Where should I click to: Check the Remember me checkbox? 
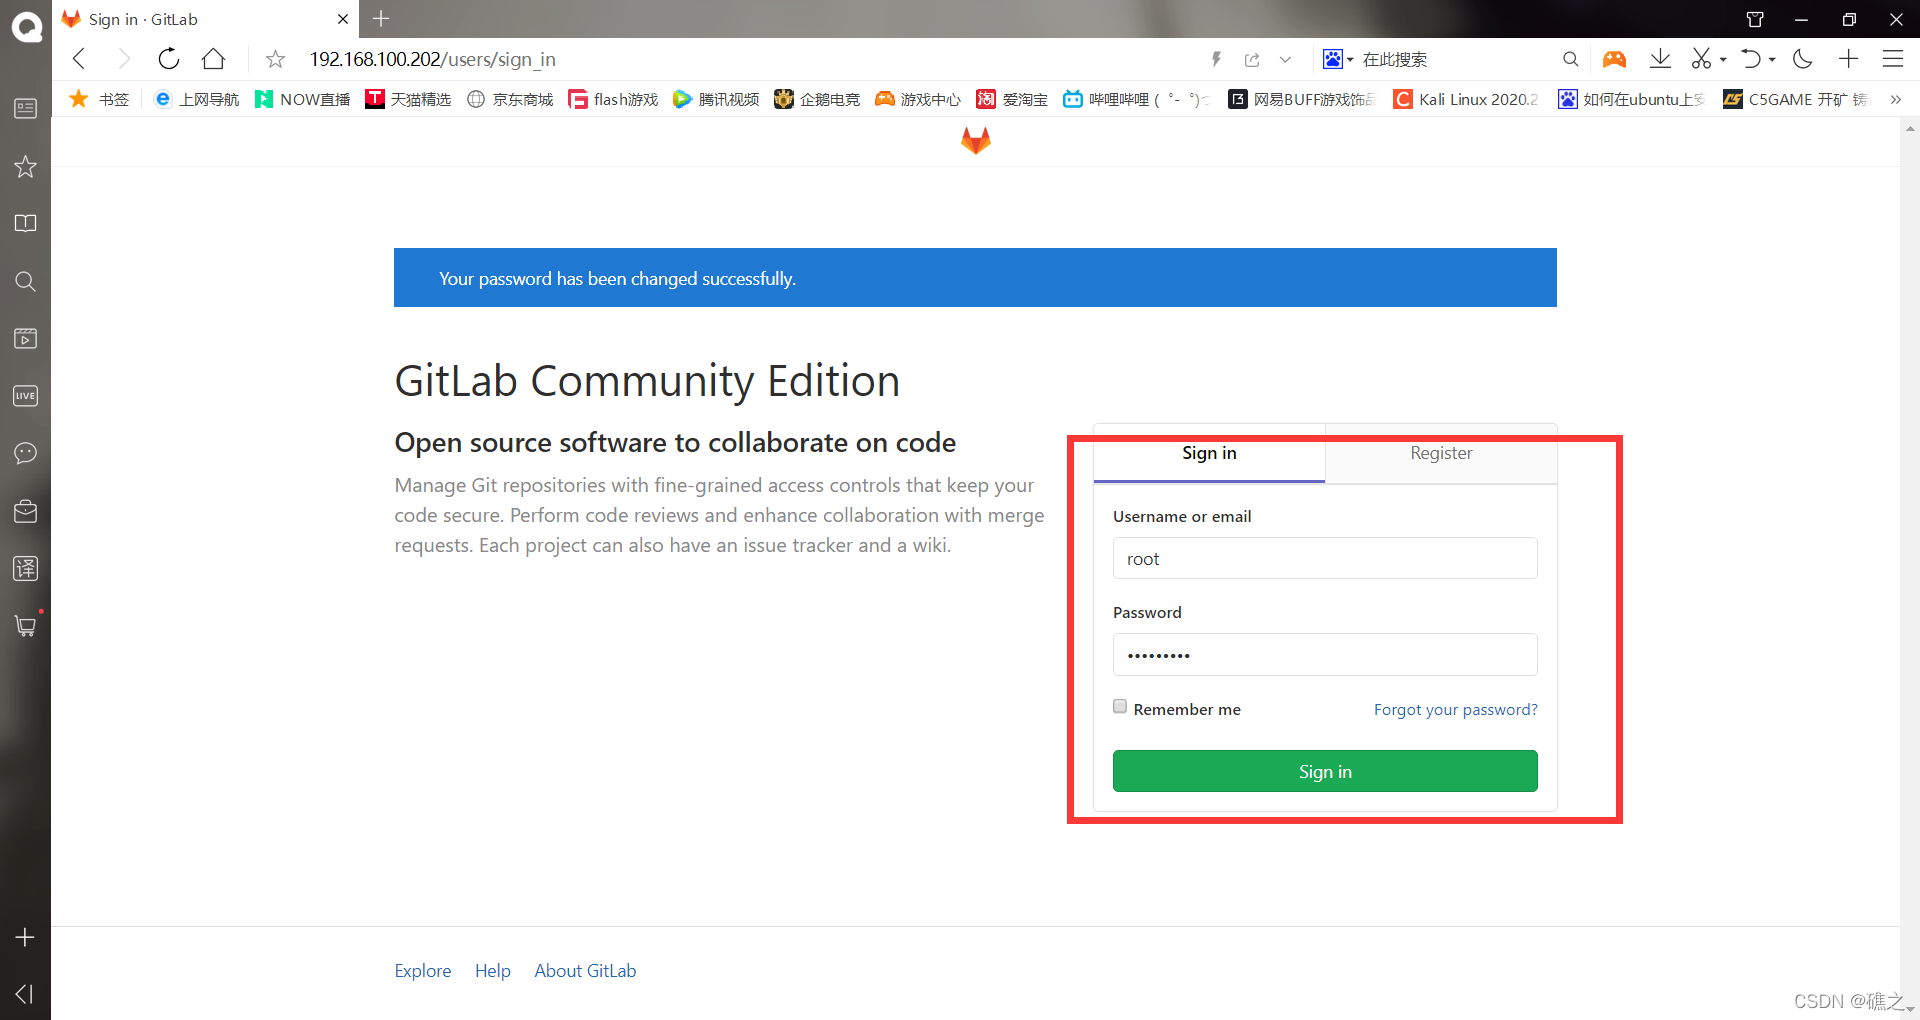click(x=1120, y=706)
